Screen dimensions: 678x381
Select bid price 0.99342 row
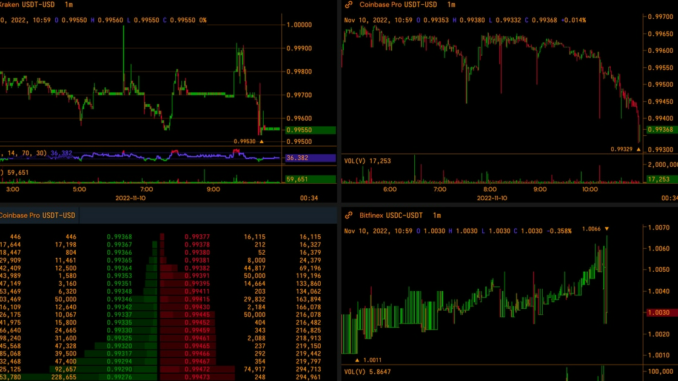[x=119, y=307]
